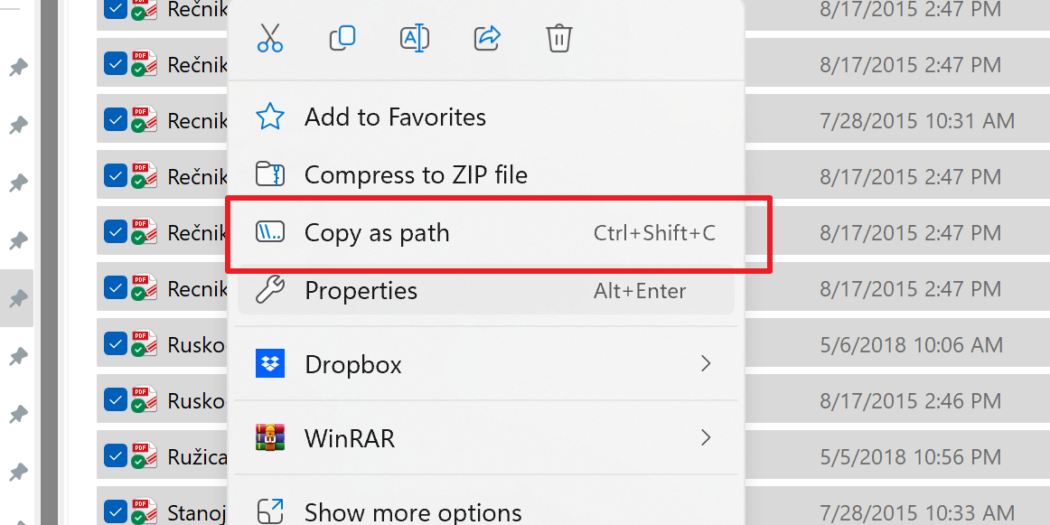Viewport: 1050px width, 525px height.
Task: Click the Dropbox logo icon
Action: tap(270, 364)
